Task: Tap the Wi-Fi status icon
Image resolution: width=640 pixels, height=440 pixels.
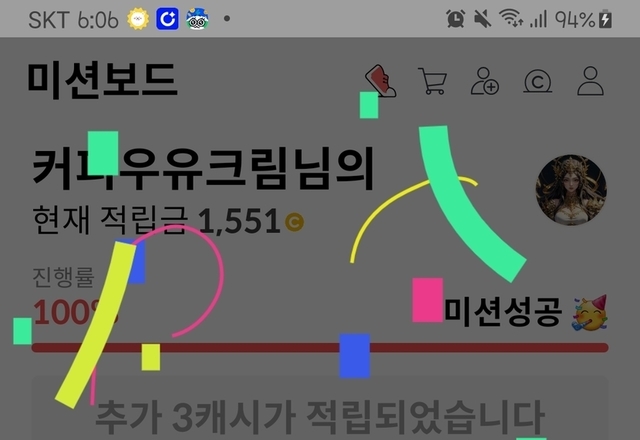Action: point(512,19)
